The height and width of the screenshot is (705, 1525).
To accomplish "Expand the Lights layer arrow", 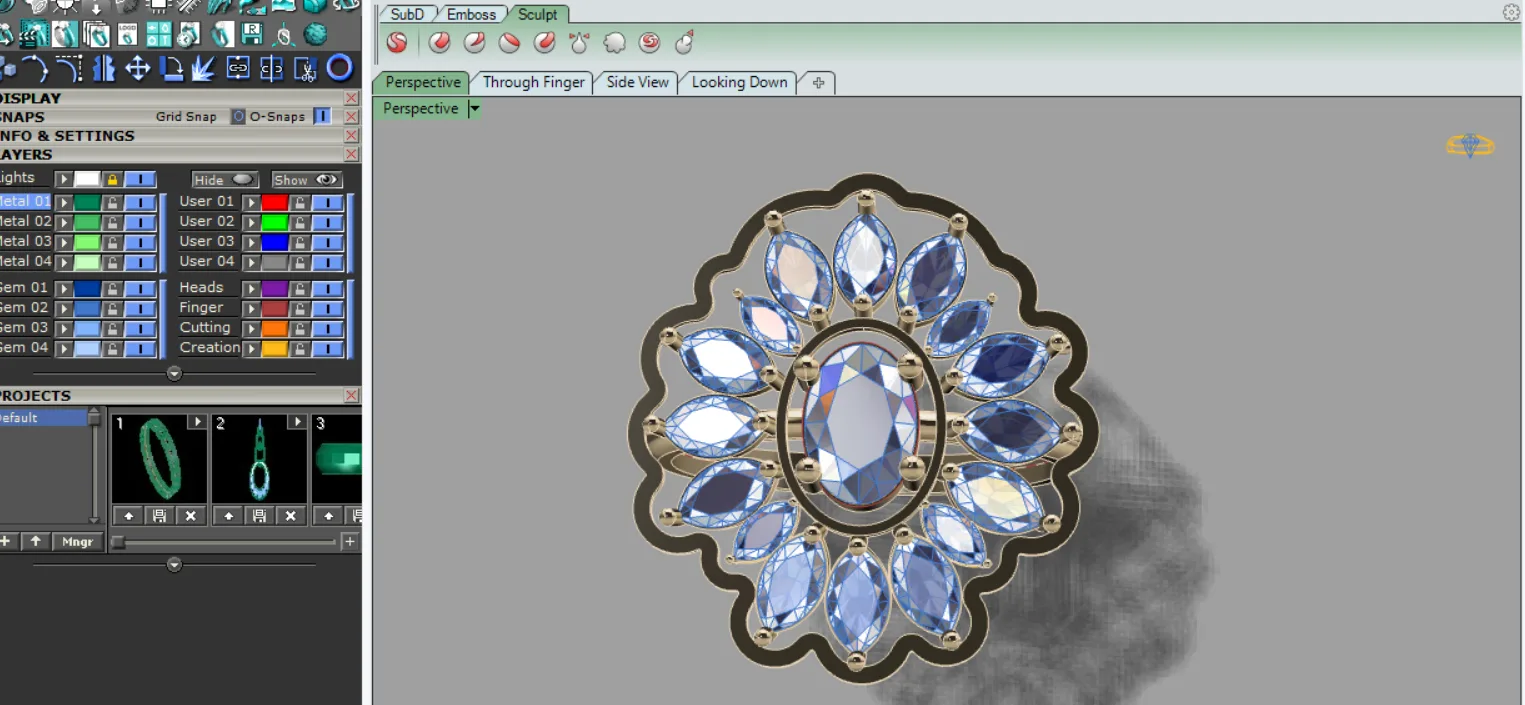I will 64,180.
